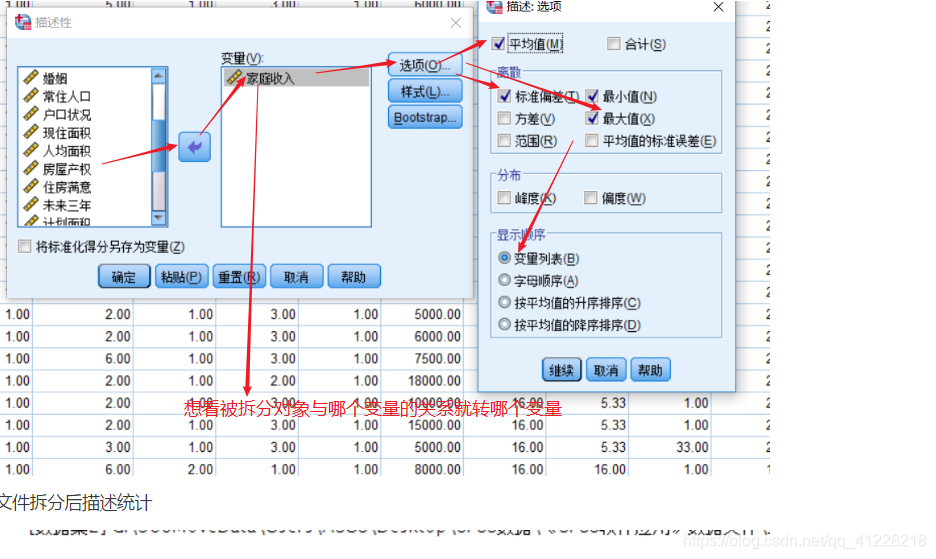Click 确定 button in 描述性 dialog

124,277
